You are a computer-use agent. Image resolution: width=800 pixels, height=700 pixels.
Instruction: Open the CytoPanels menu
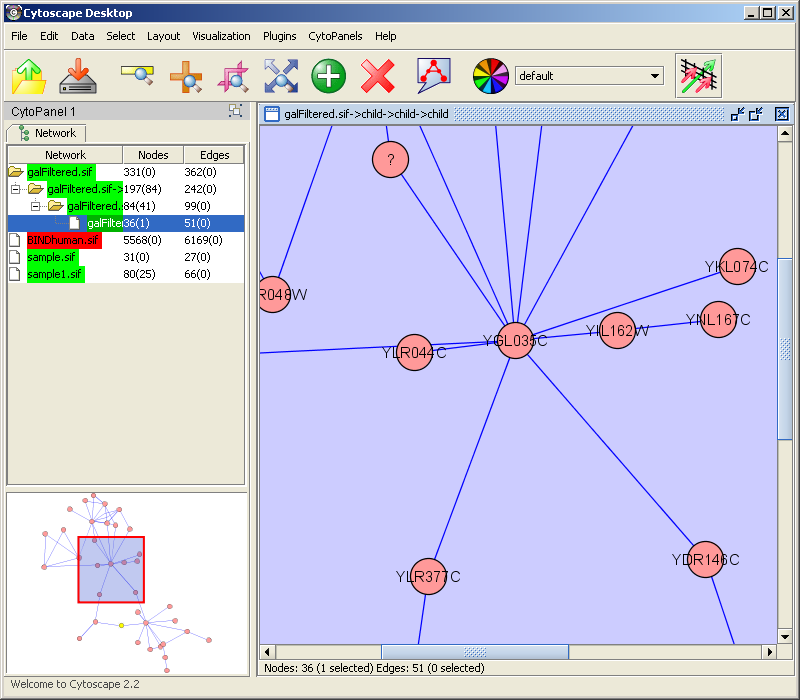[335, 36]
